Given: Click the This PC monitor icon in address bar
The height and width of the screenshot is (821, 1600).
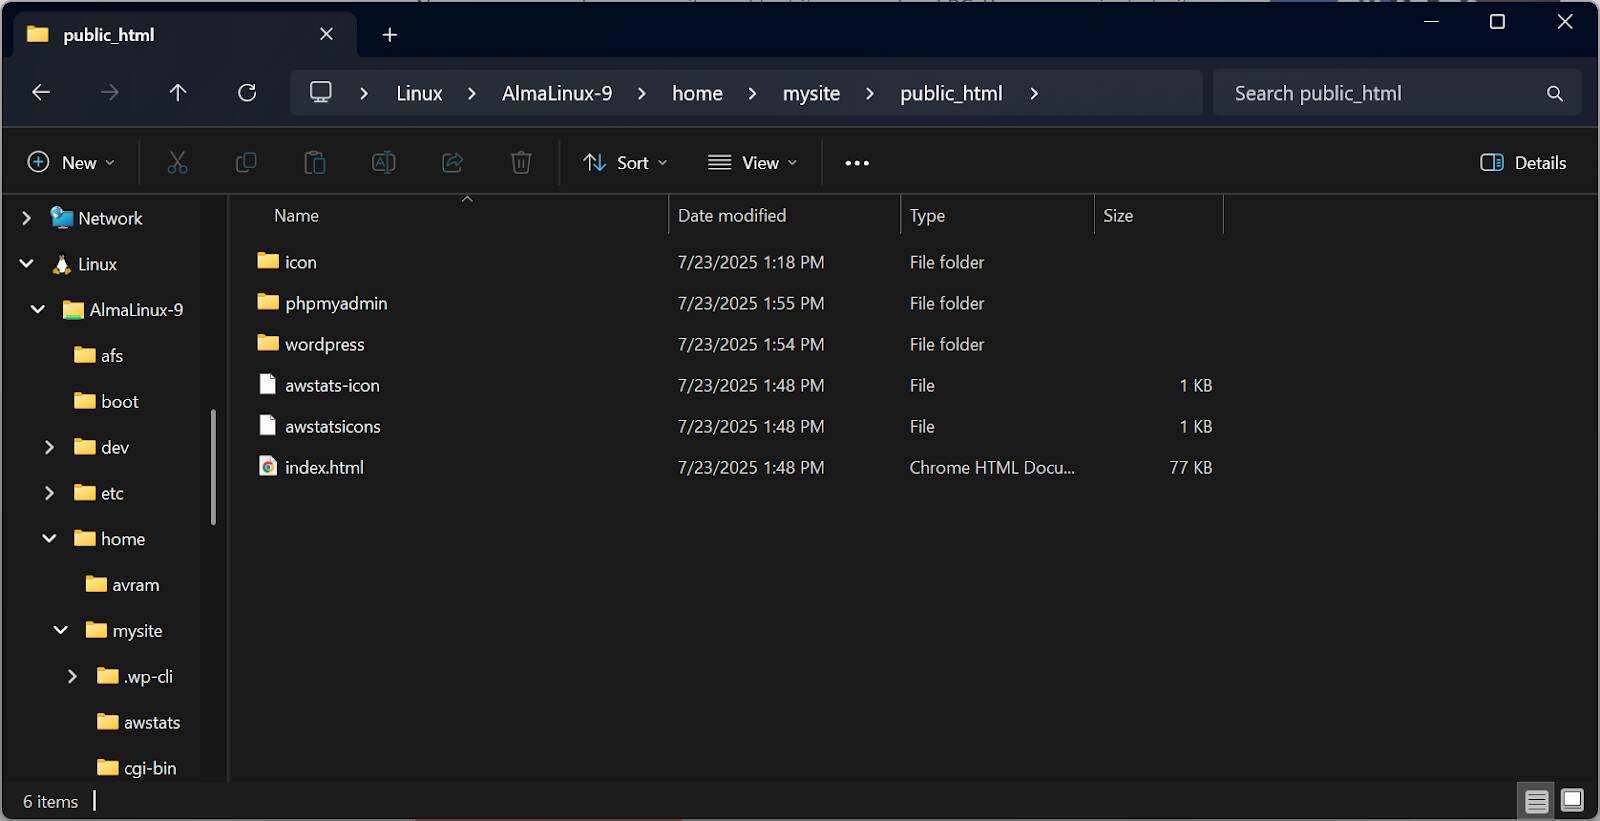Looking at the screenshot, I should 321,92.
